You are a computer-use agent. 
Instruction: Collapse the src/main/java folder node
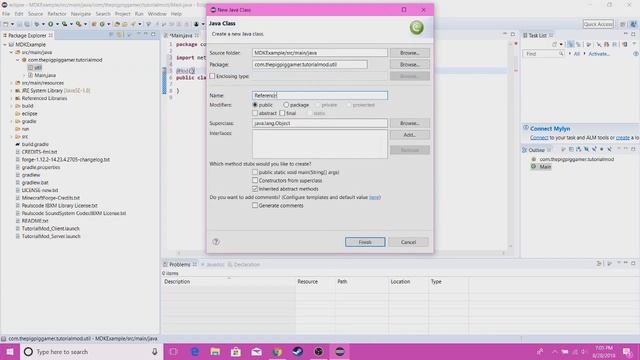pyautogui.click(x=11, y=52)
